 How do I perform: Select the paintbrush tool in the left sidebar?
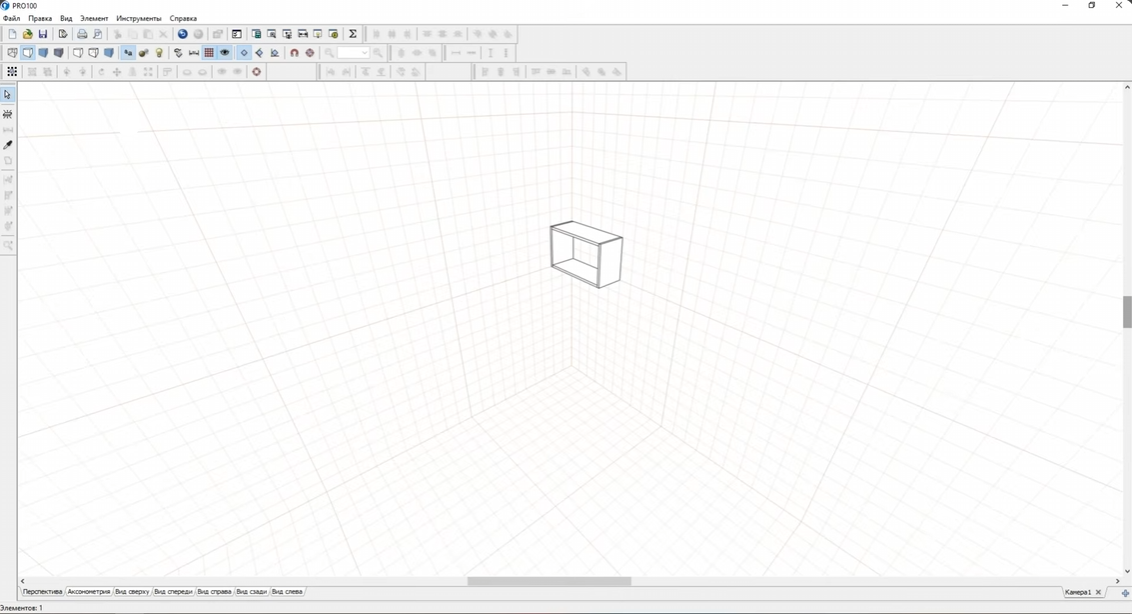pyautogui.click(x=8, y=145)
